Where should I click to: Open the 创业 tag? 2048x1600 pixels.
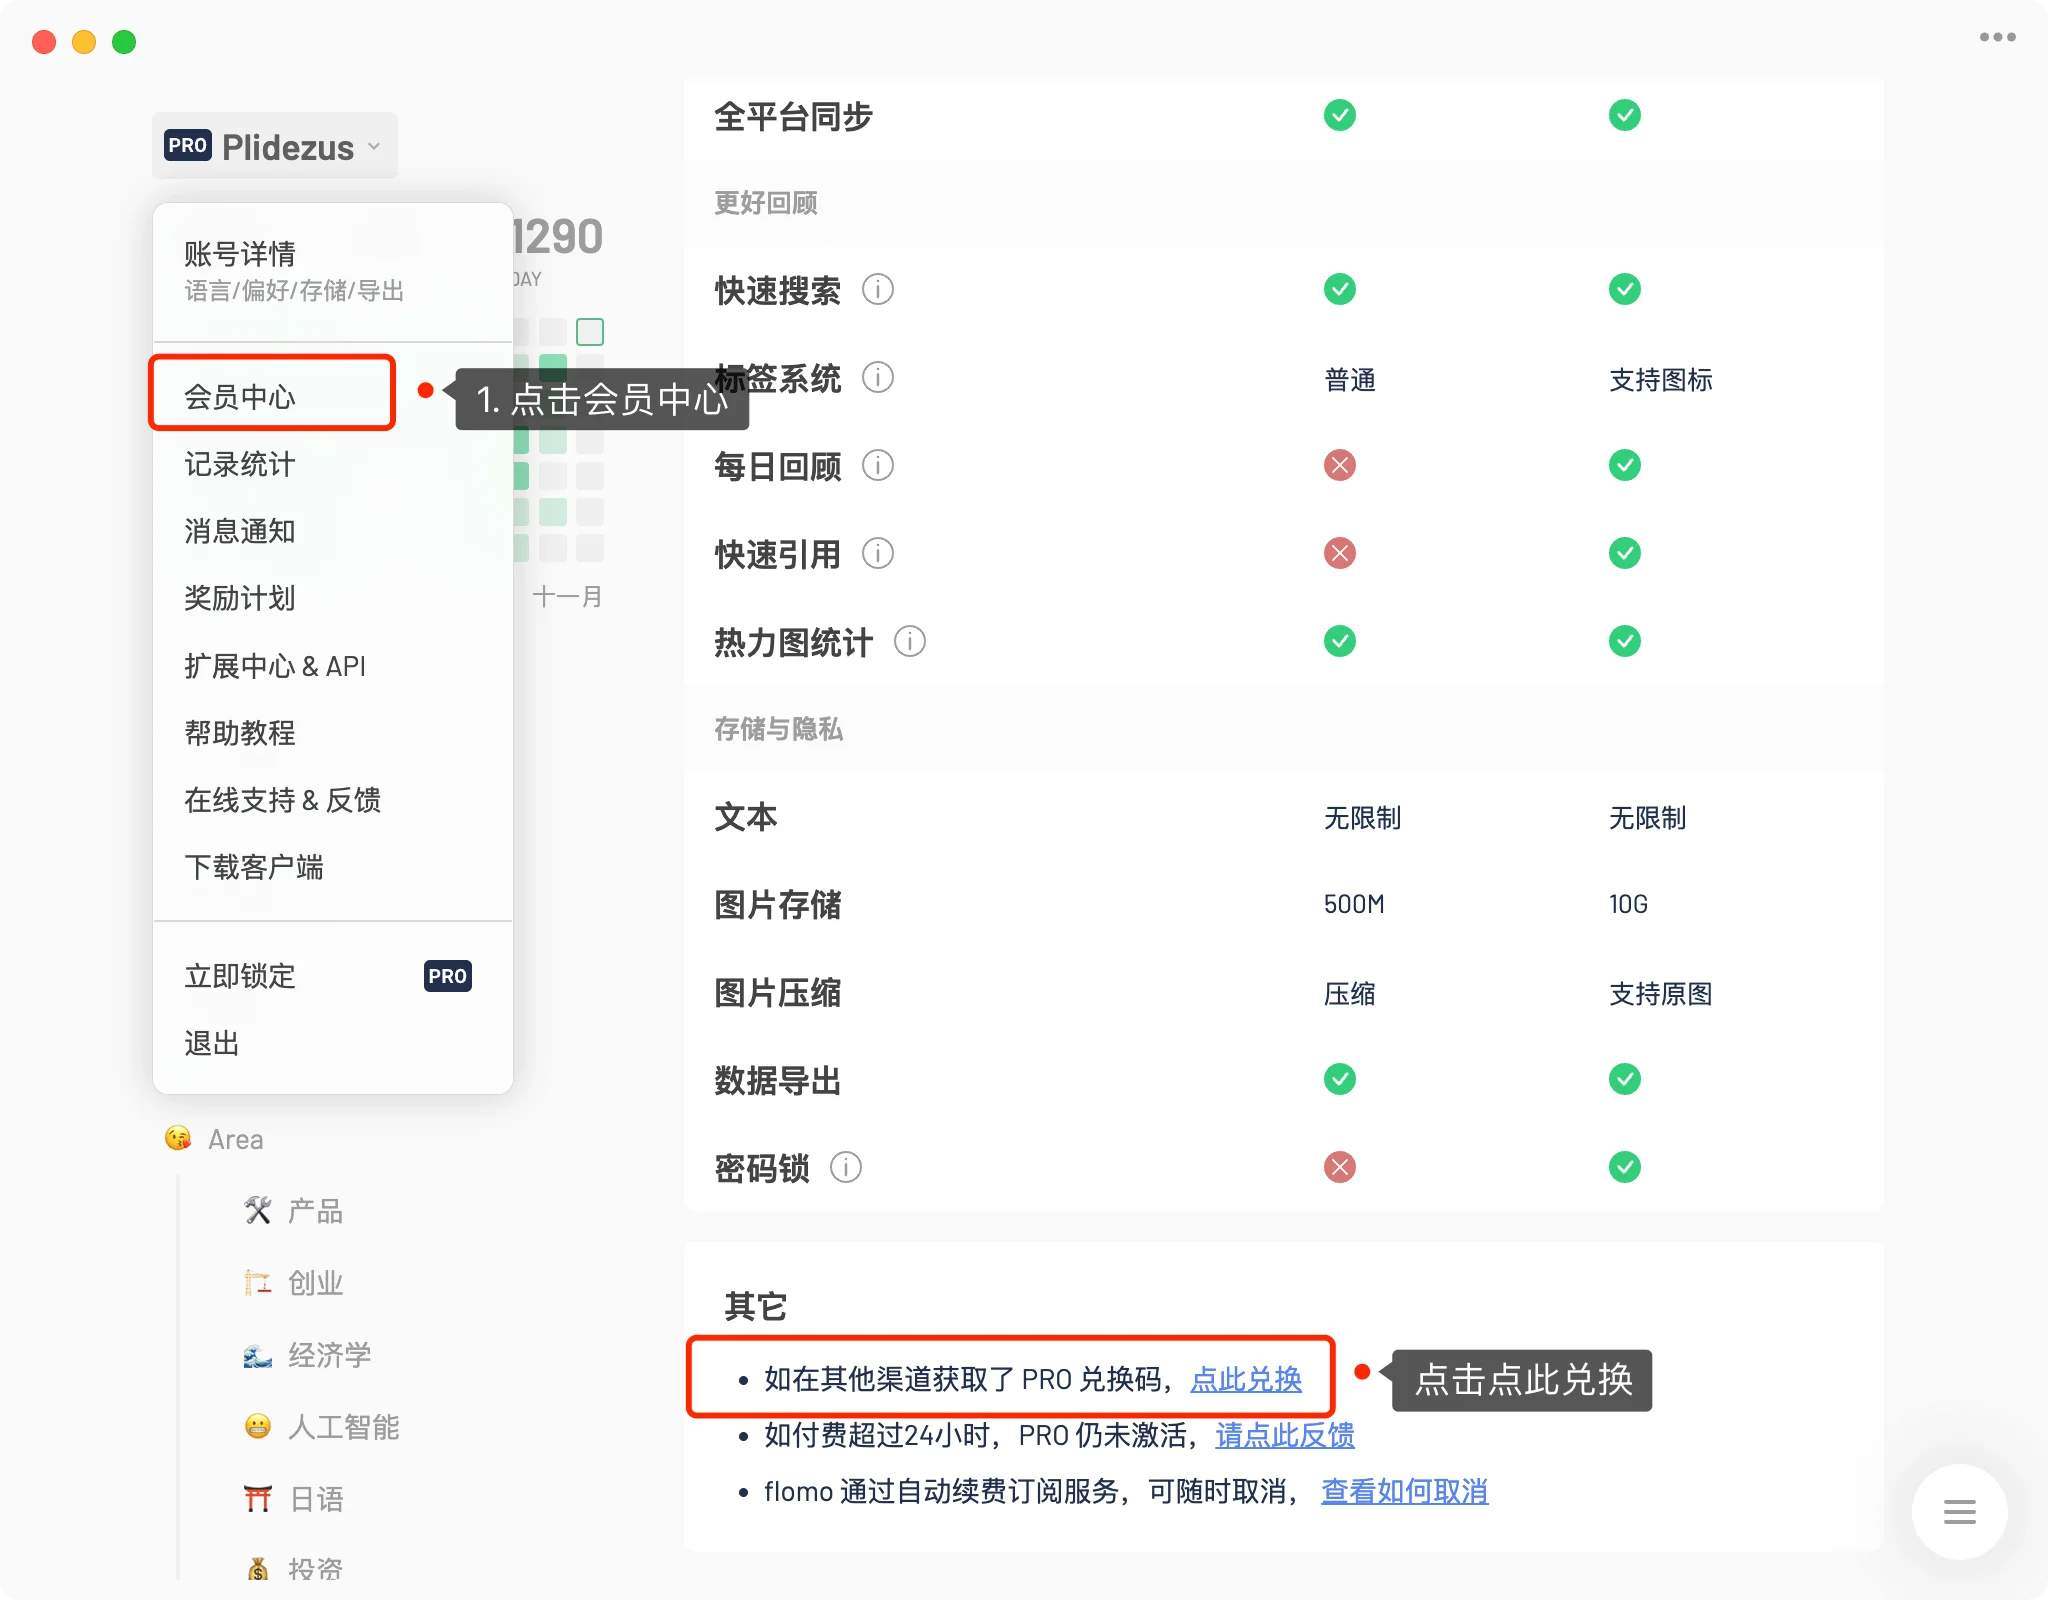point(315,1284)
